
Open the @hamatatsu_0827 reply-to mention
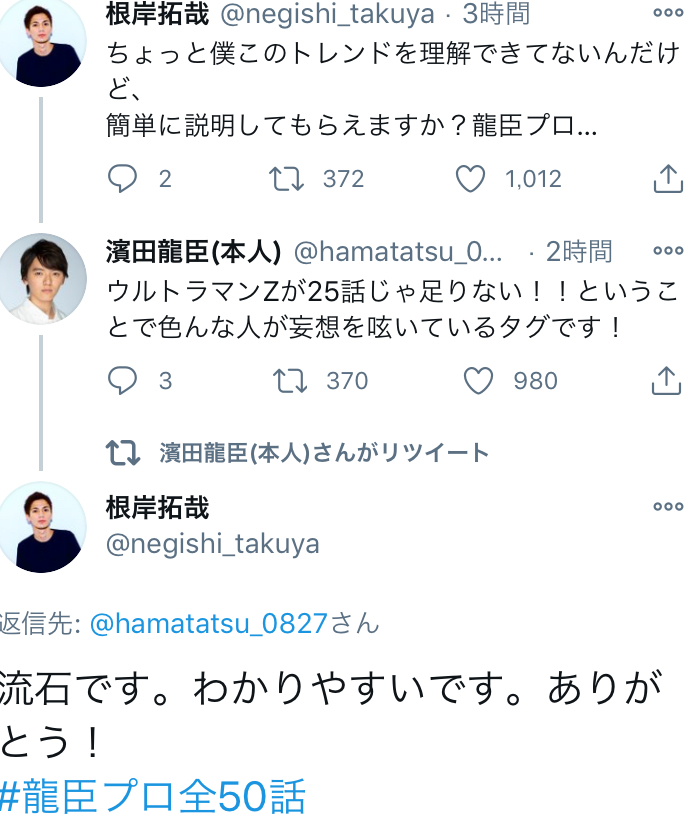point(209,624)
